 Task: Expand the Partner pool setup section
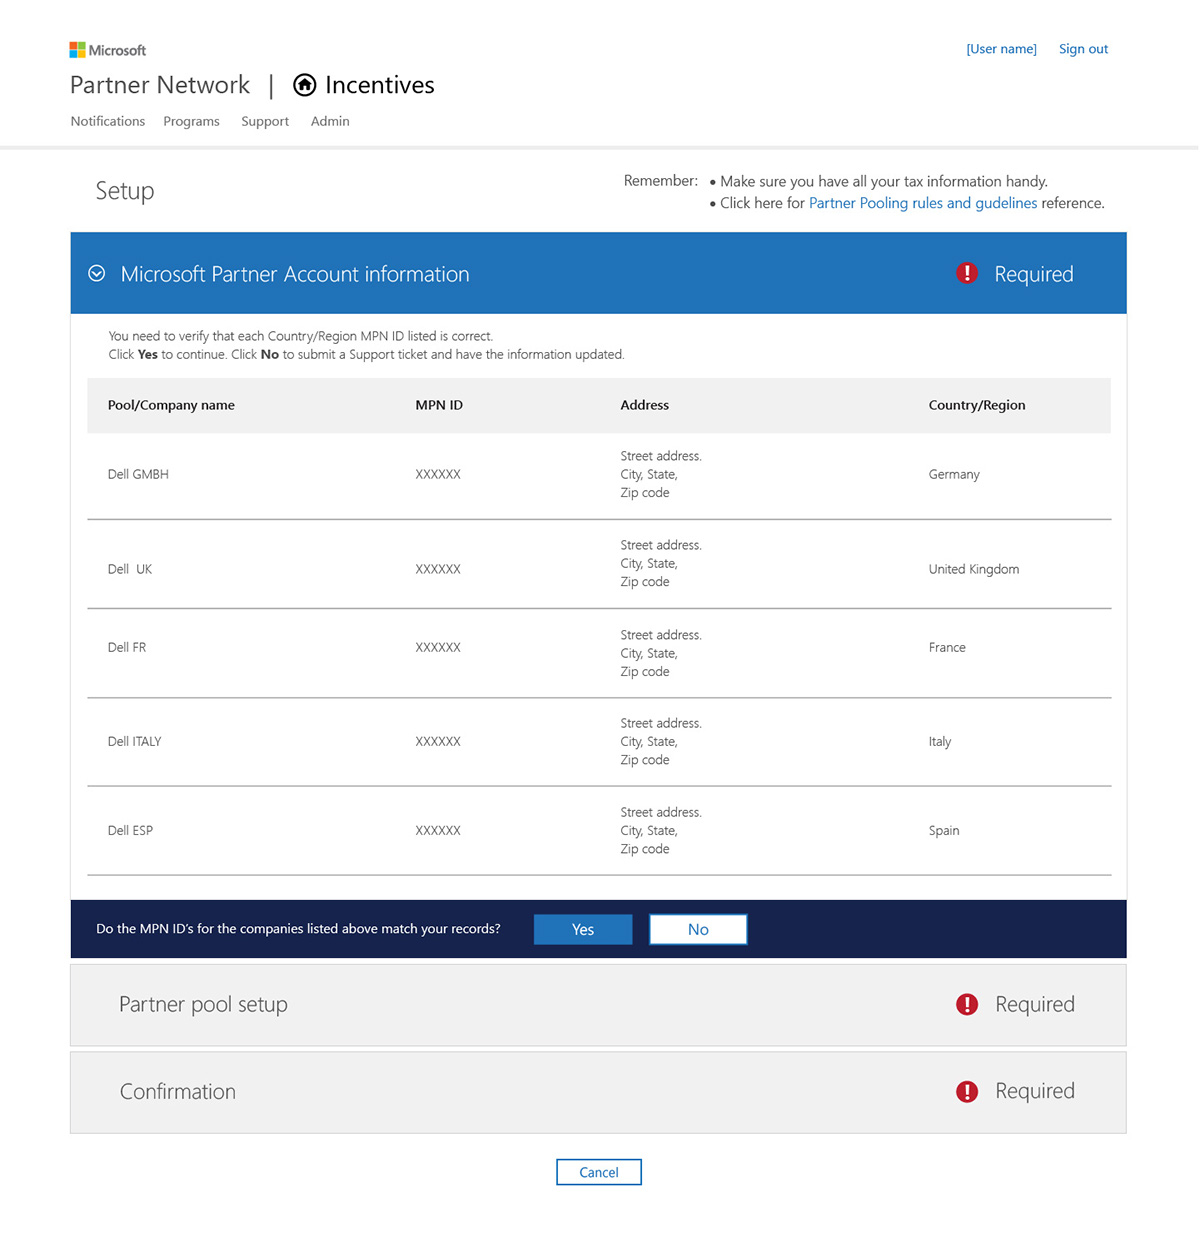tap(598, 1005)
